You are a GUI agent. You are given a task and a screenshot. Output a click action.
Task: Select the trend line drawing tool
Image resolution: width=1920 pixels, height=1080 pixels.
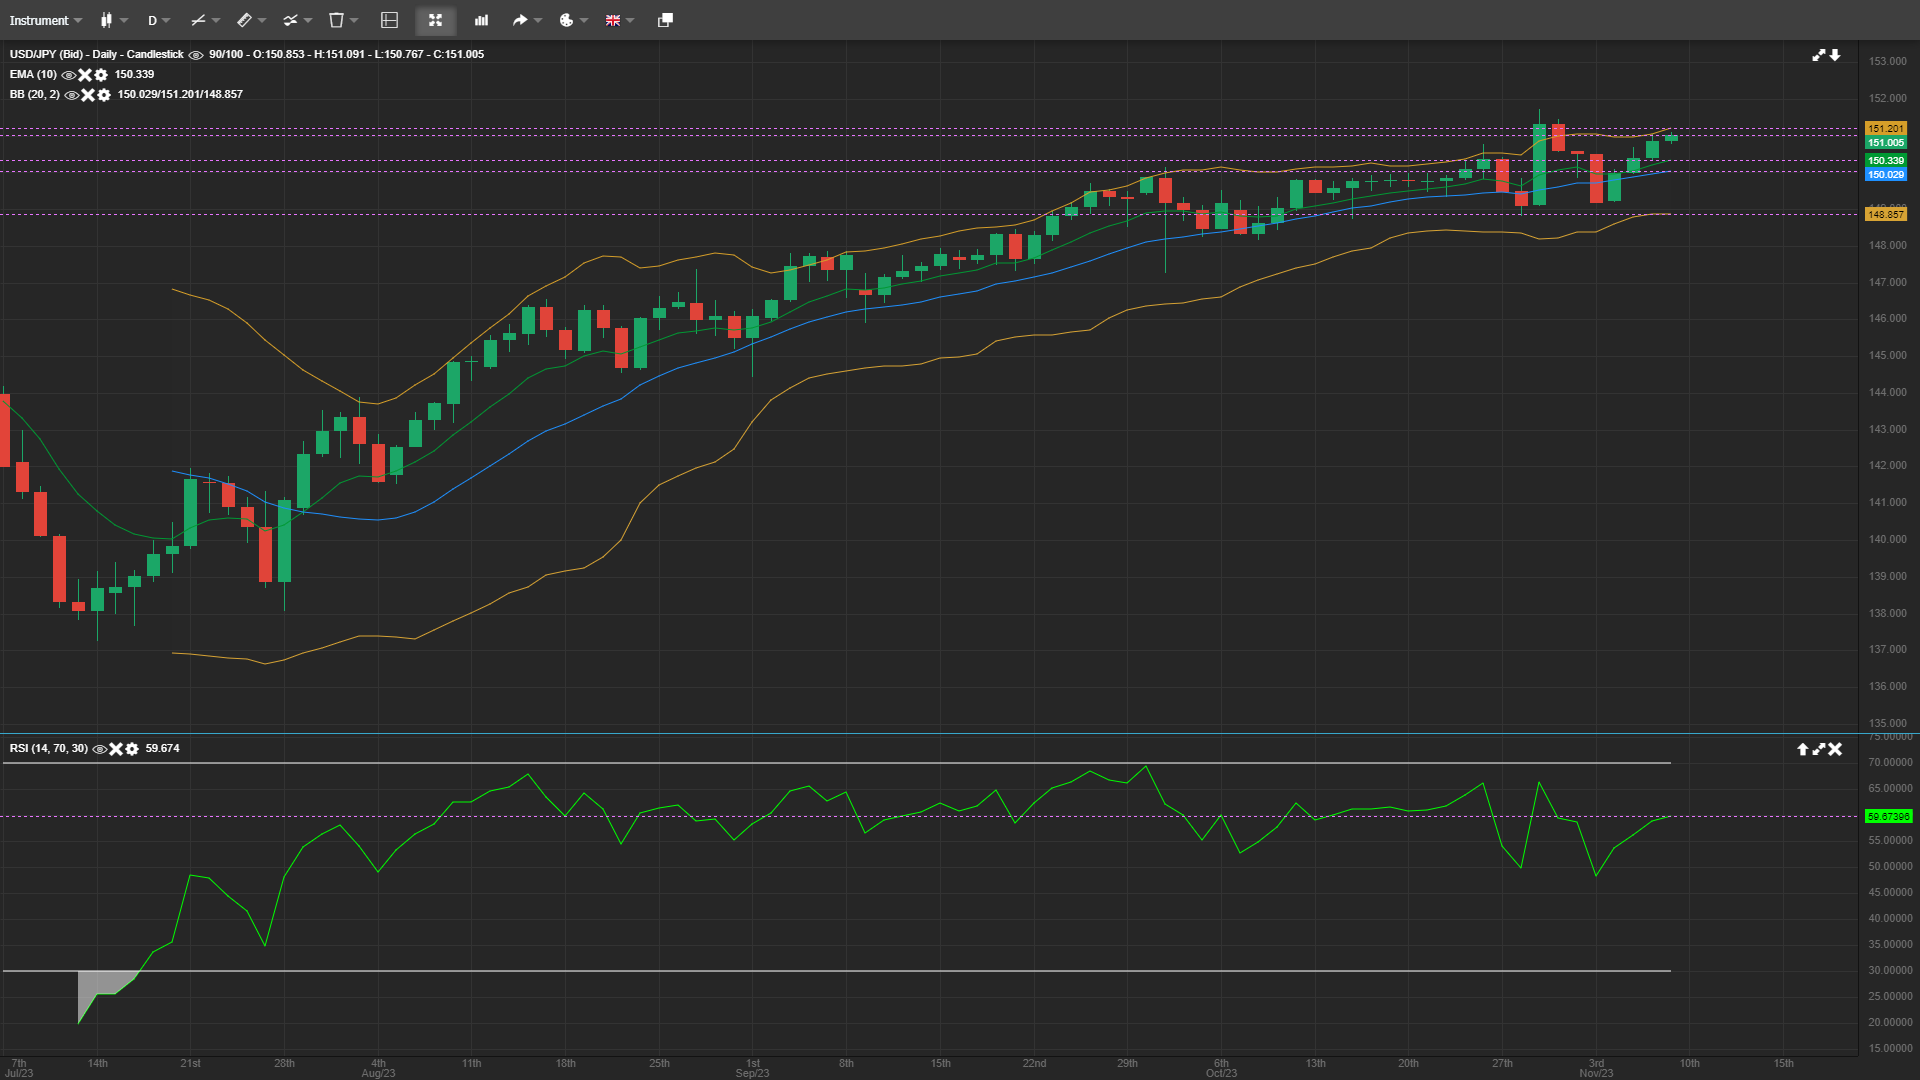point(198,20)
